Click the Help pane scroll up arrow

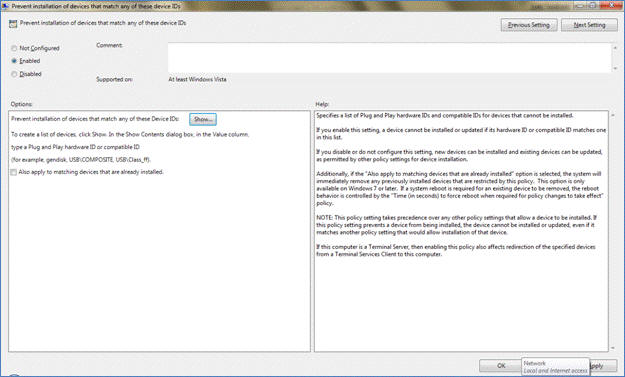(x=613, y=115)
